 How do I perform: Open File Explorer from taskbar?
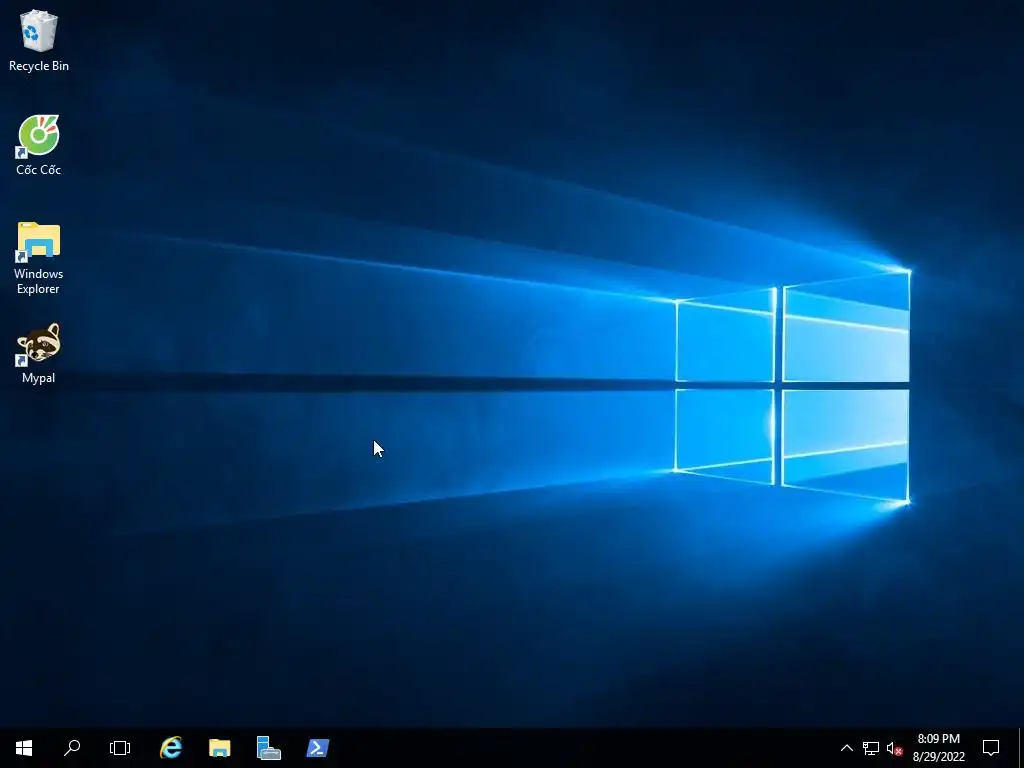coord(219,748)
